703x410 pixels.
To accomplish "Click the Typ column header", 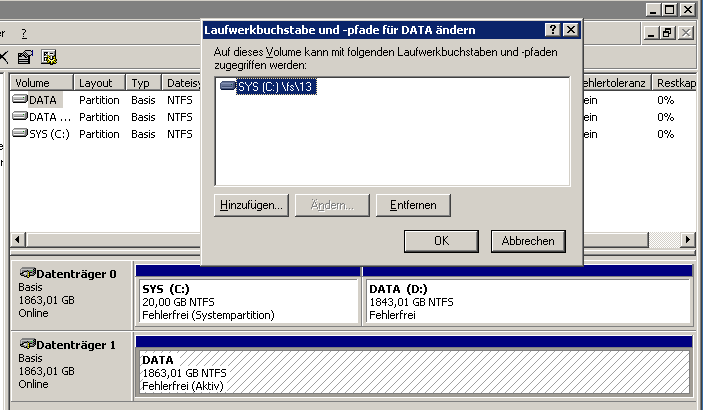I will tap(141, 83).
